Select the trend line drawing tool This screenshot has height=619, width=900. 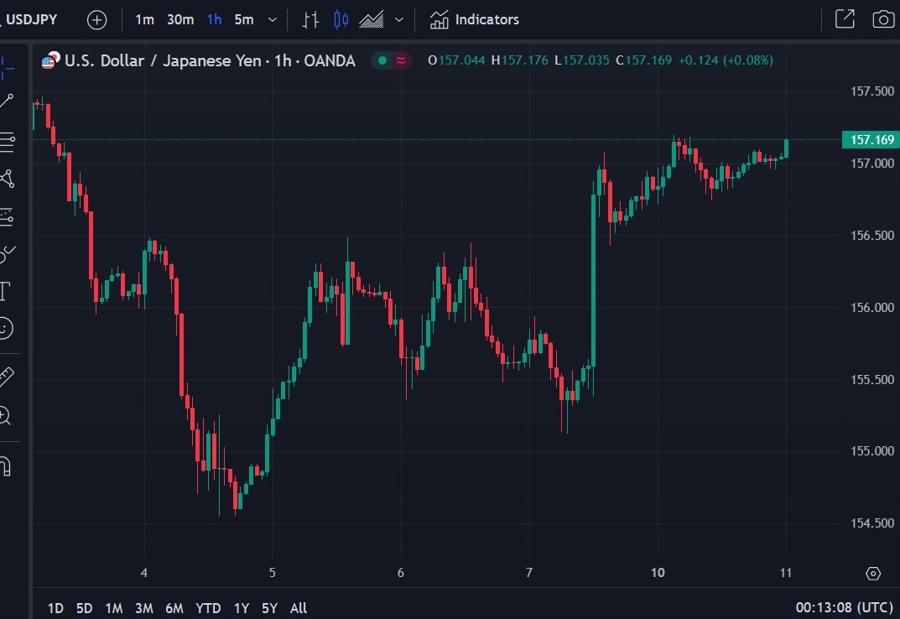pyautogui.click(x=7, y=100)
